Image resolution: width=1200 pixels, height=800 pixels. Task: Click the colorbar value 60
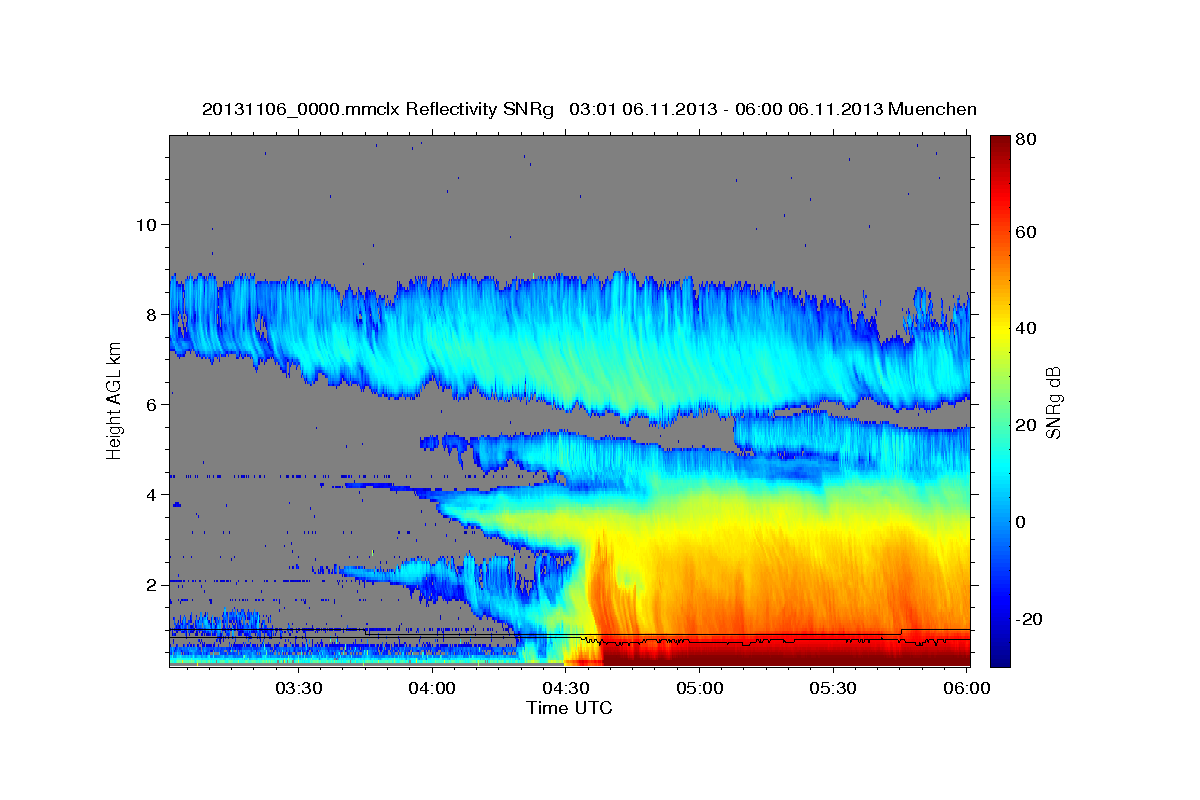click(1026, 232)
